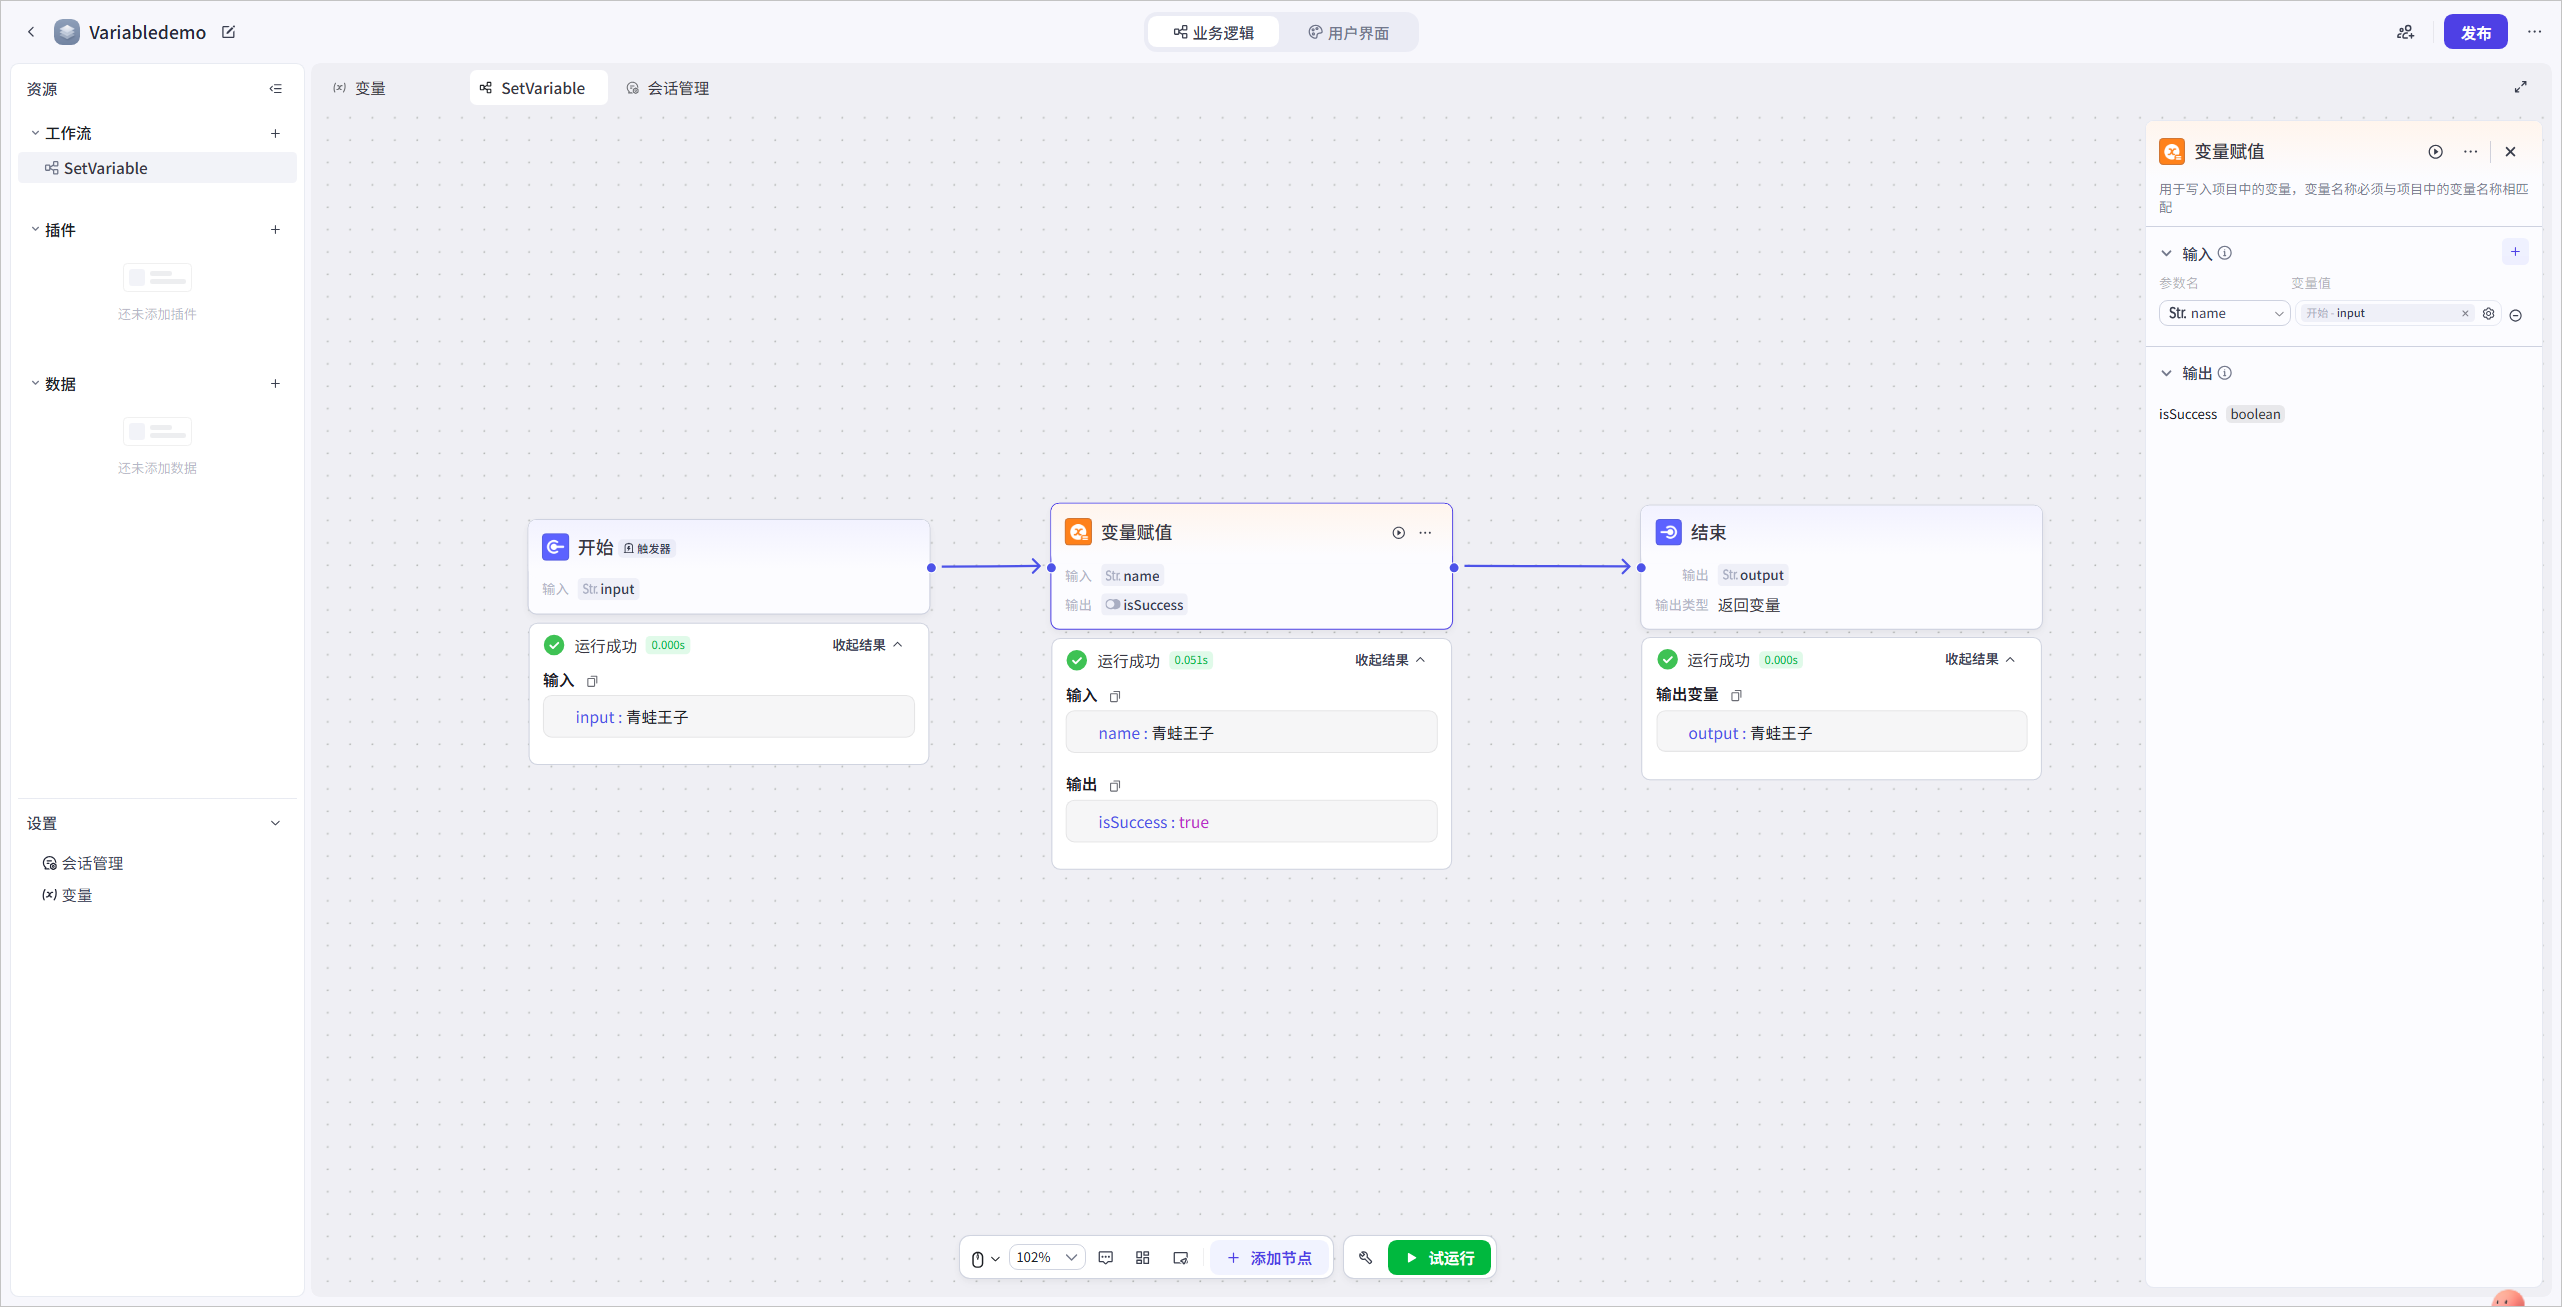Collapse the 设置 section chevron
Image resolution: width=2562 pixels, height=1307 pixels.
click(x=275, y=823)
